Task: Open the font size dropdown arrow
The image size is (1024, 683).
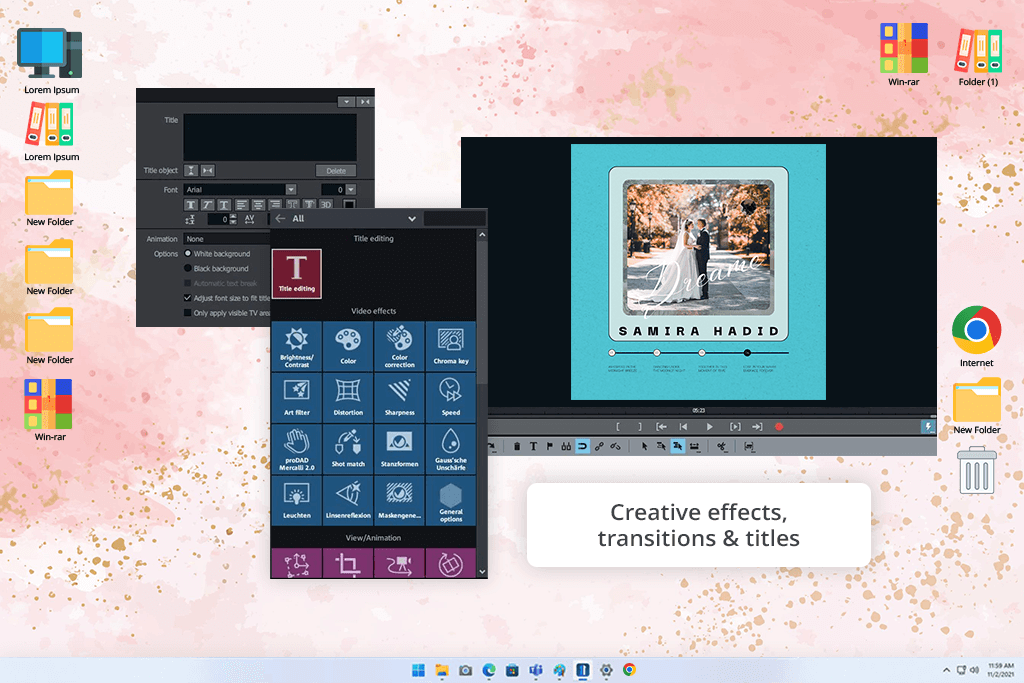Action: tap(351, 189)
